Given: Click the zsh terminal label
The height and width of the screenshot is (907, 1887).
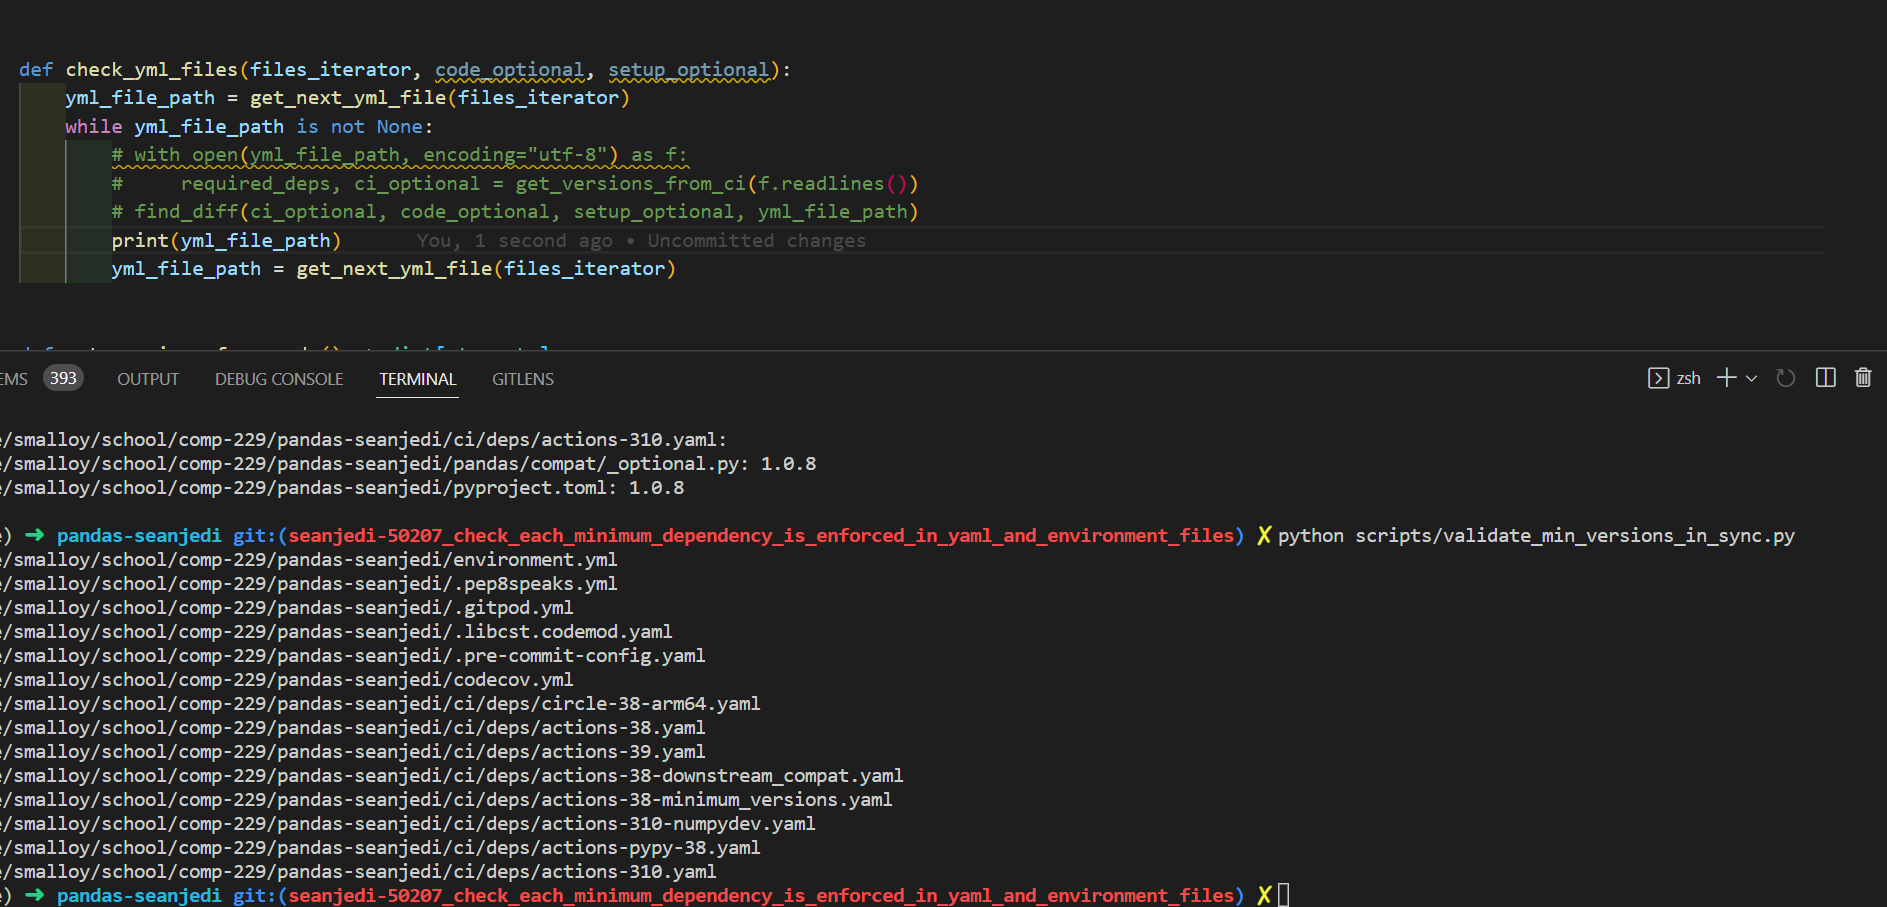Looking at the screenshot, I should pos(1689,378).
